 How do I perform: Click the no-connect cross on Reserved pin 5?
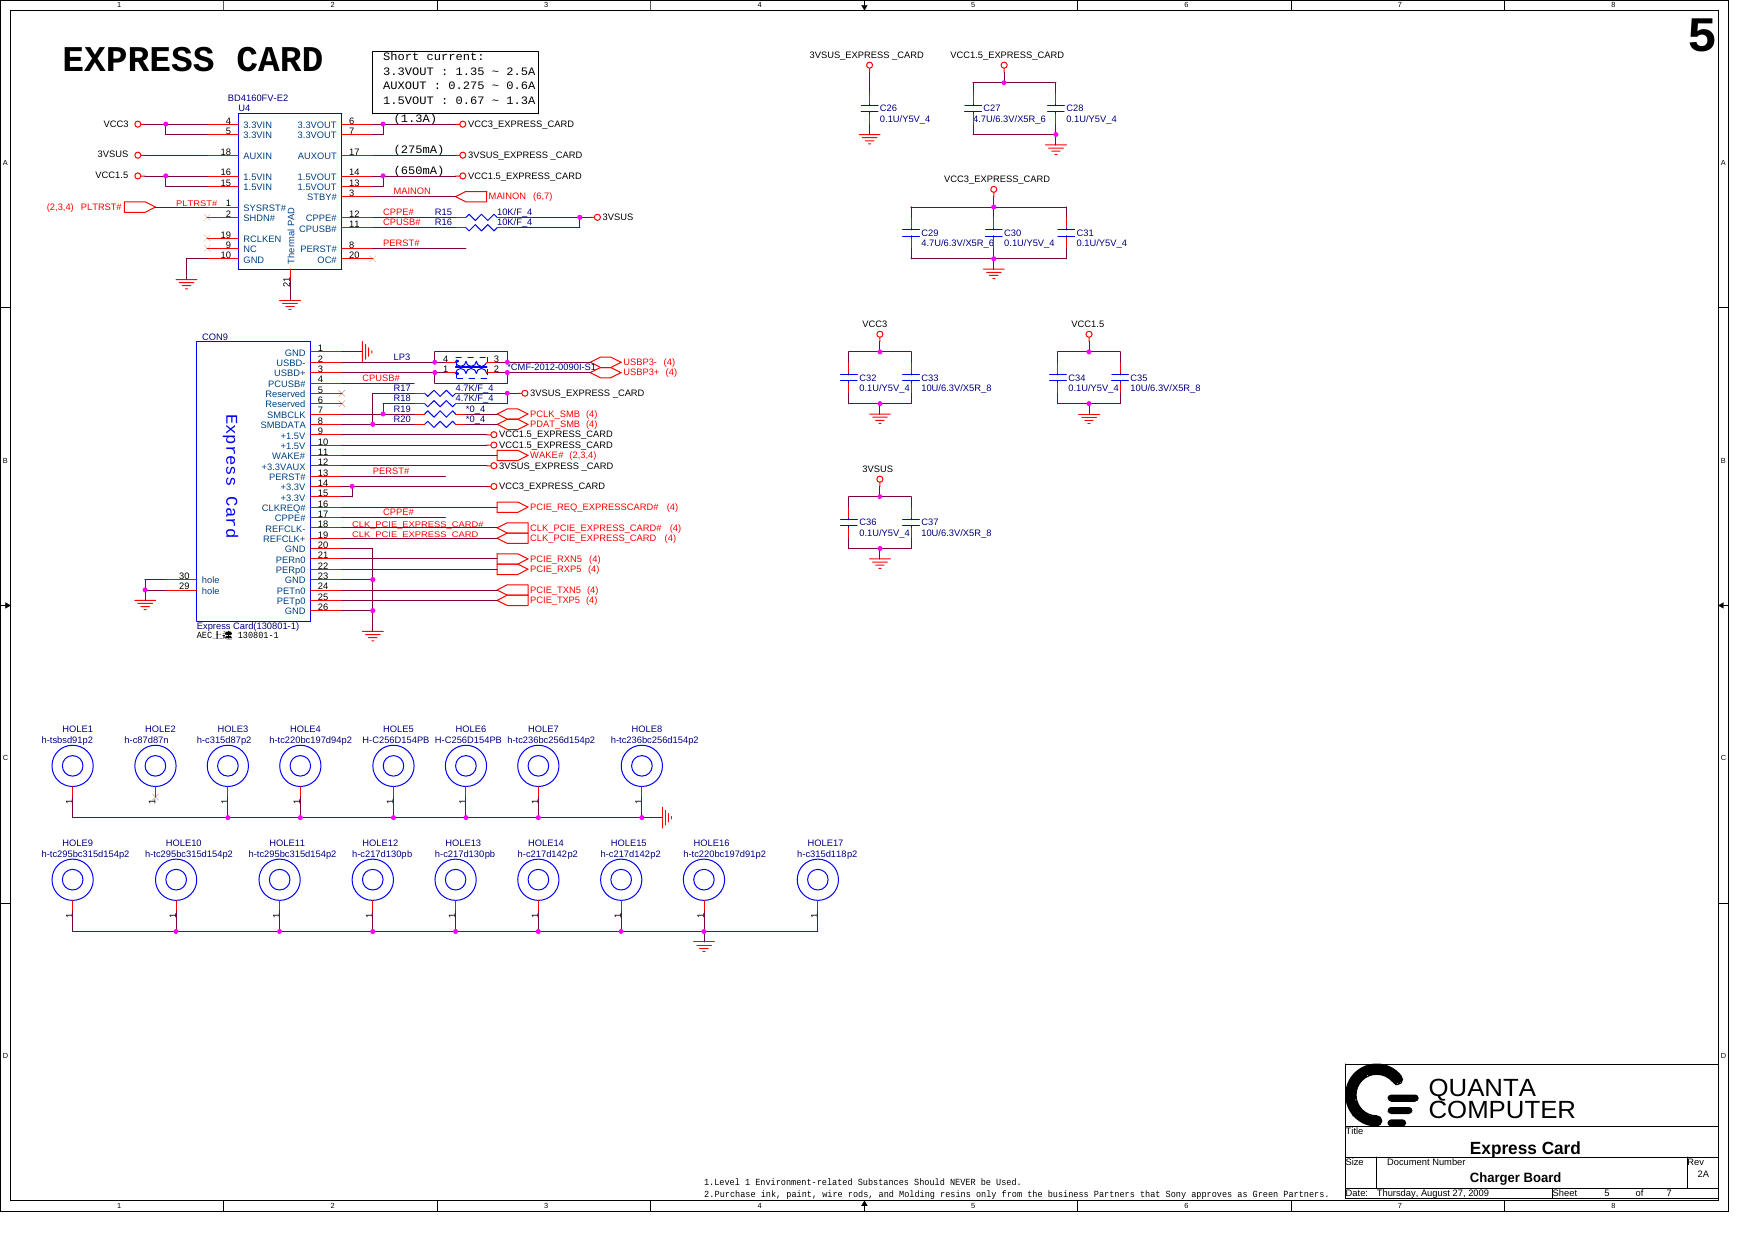341,392
